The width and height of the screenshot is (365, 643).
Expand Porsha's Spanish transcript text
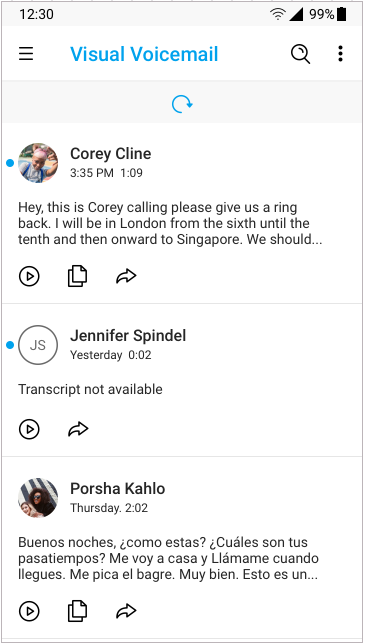(x=169, y=559)
